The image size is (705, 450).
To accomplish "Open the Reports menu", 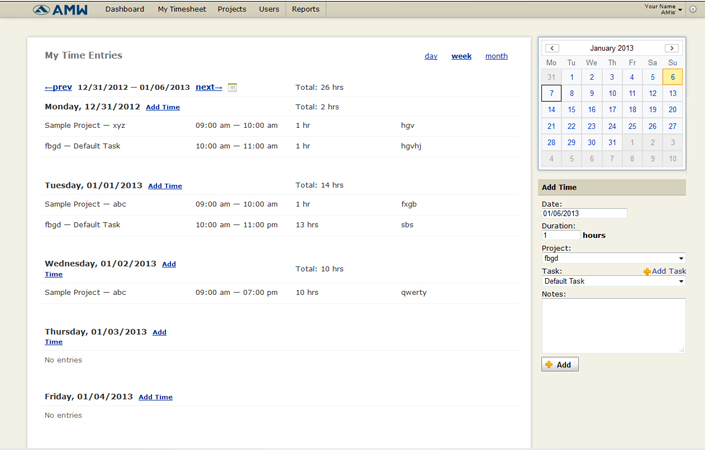I will (305, 9).
